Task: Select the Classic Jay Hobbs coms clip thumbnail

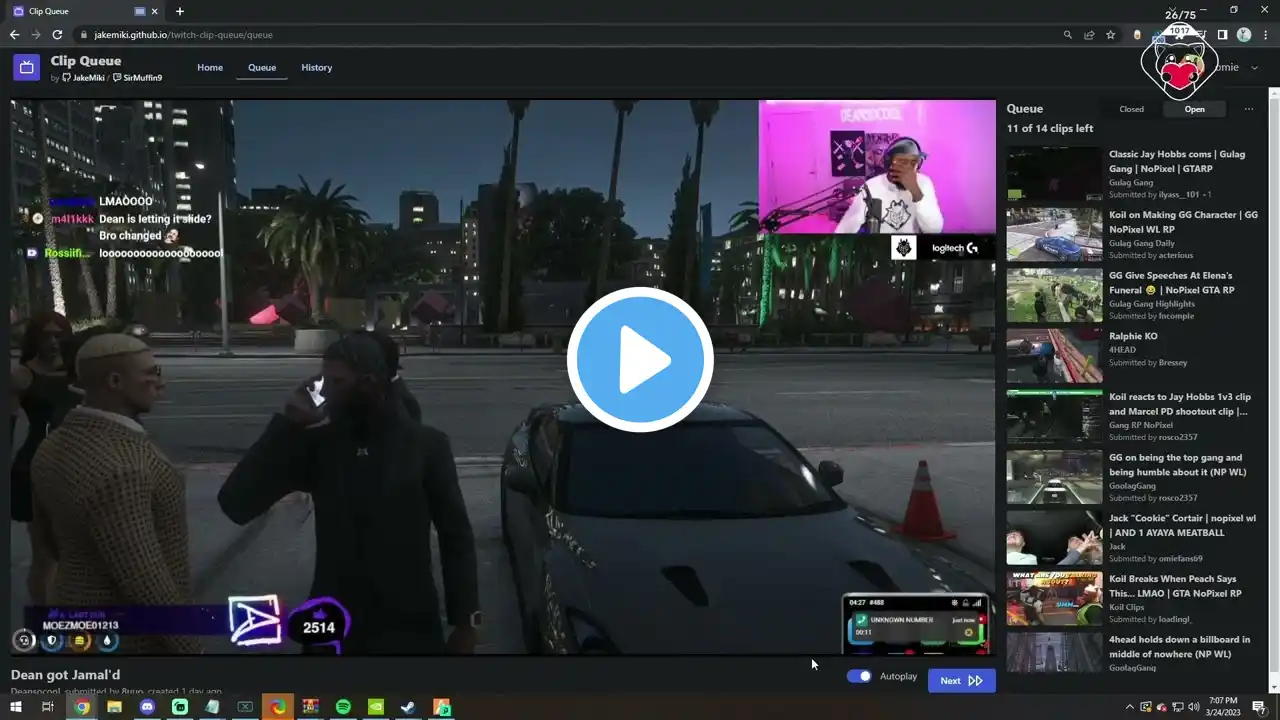Action: (1054, 174)
